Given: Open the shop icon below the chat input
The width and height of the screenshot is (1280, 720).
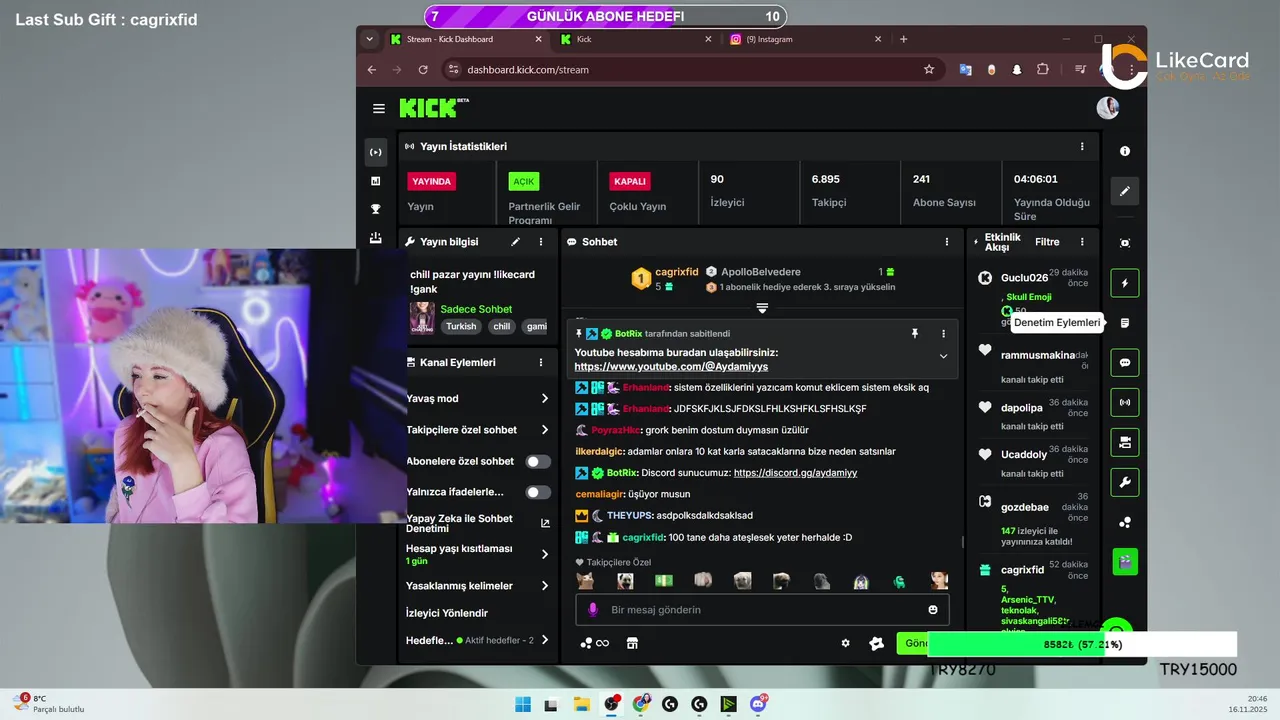Looking at the screenshot, I should point(632,643).
